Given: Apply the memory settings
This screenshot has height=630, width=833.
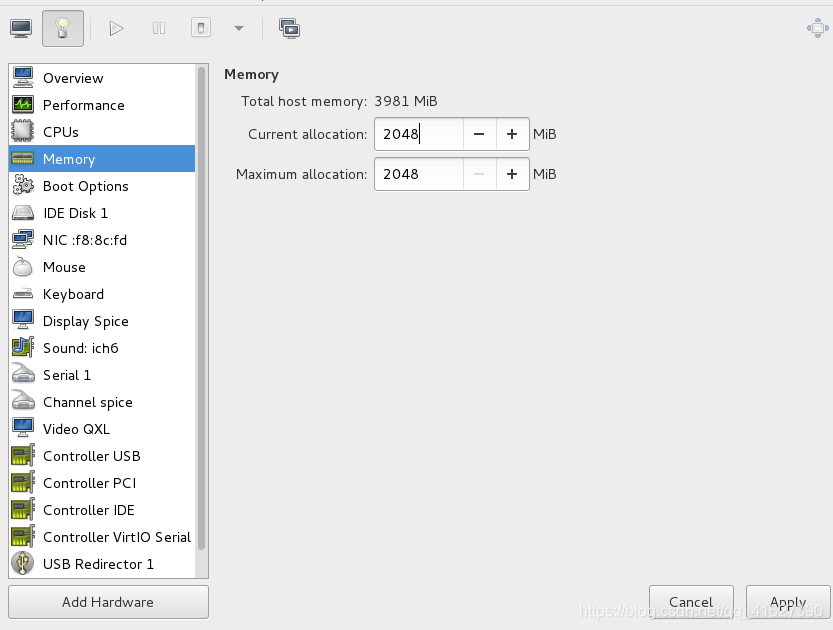Looking at the screenshot, I should (788, 602).
